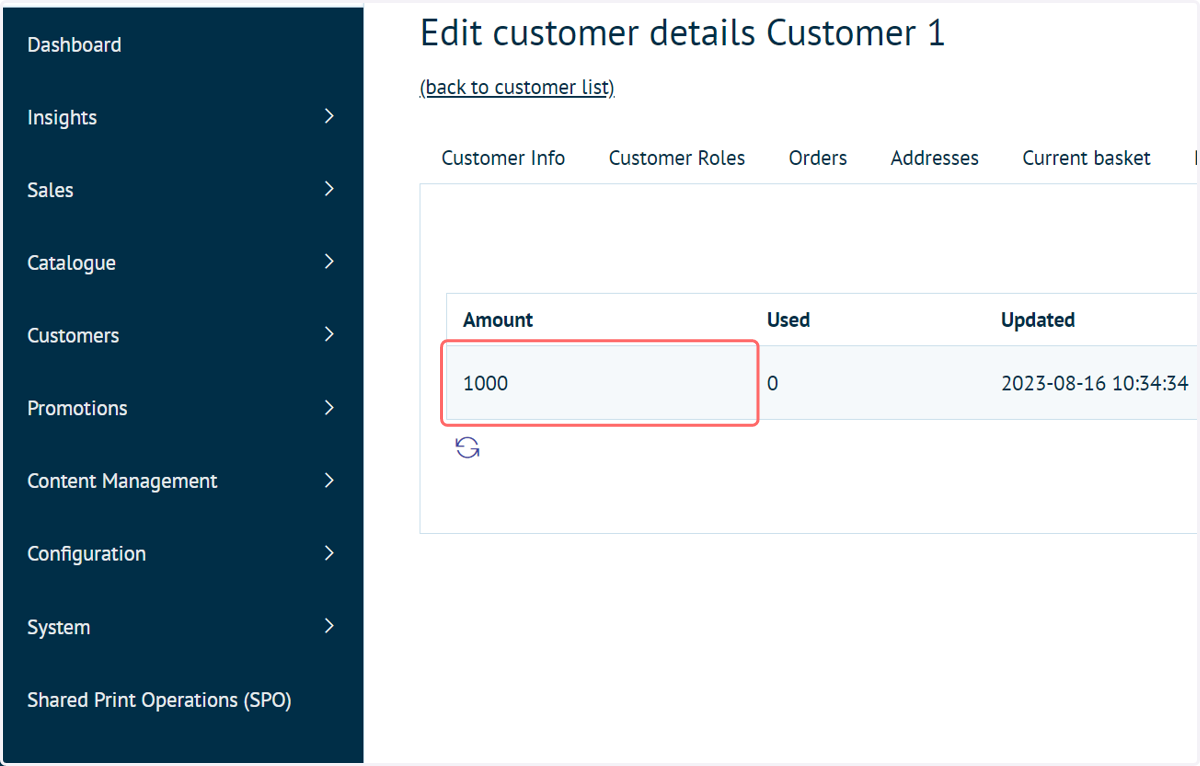Image resolution: width=1200 pixels, height=766 pixels.
Task: Click the Amount column header
Action: click(x=498, y=320)
